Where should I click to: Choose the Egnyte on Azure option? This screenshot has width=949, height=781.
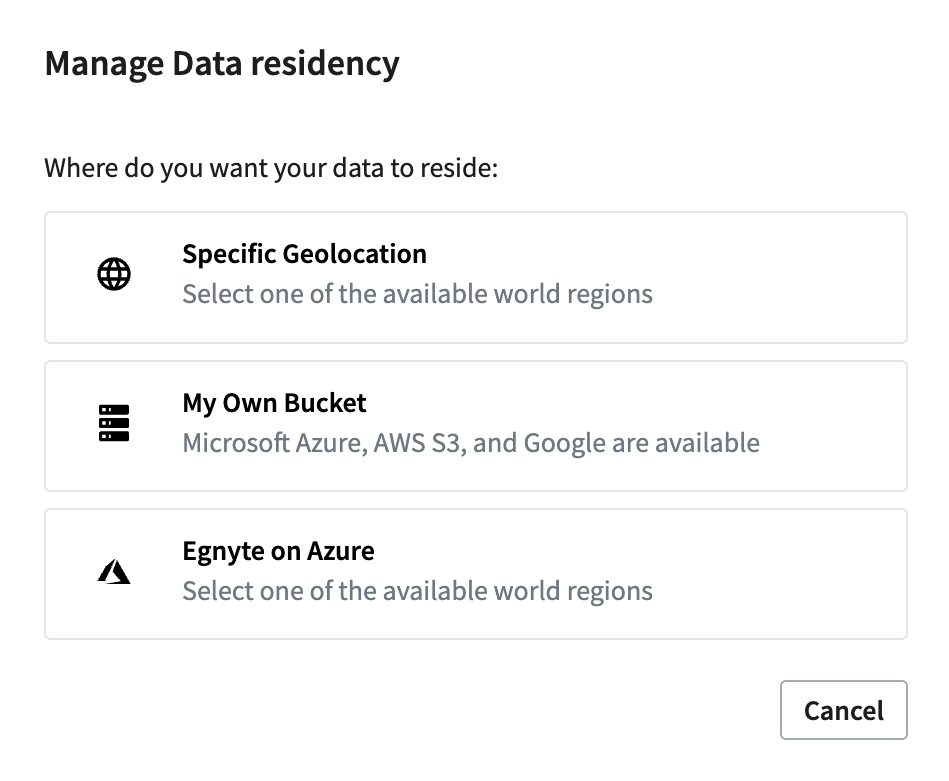click(476, 574)
